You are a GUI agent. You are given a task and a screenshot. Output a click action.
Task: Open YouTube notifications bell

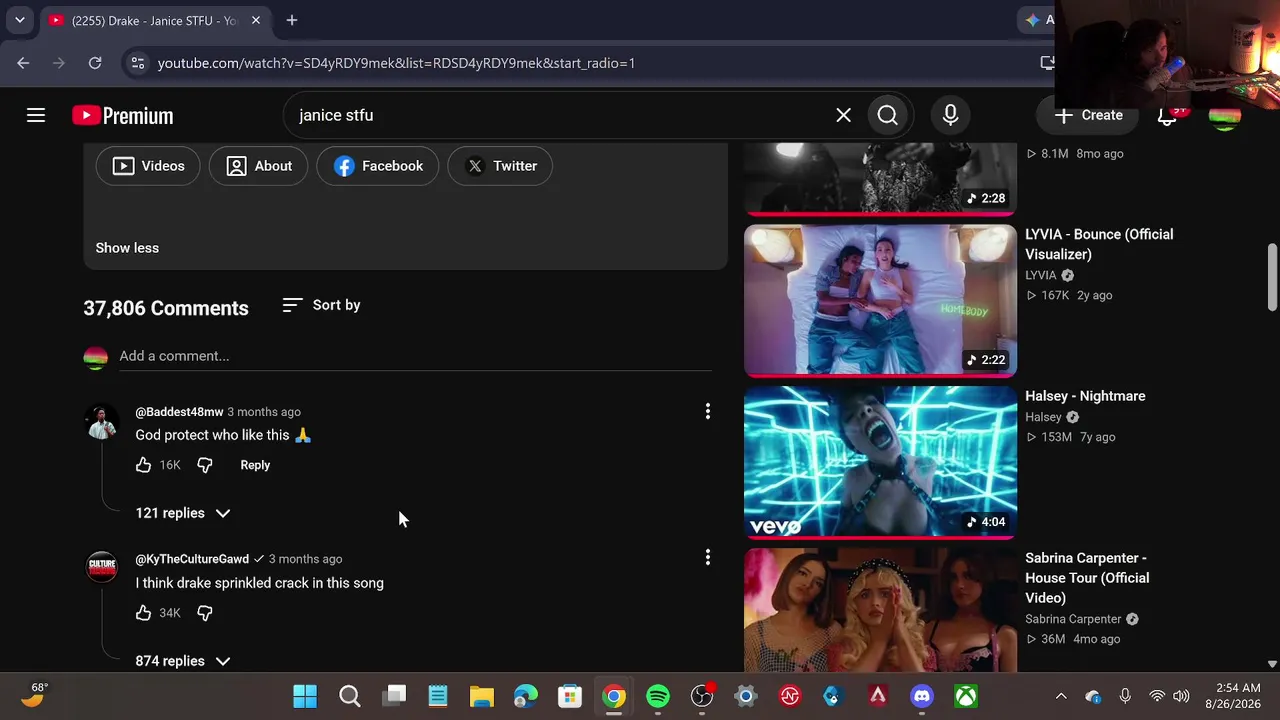click(1167, 115)
